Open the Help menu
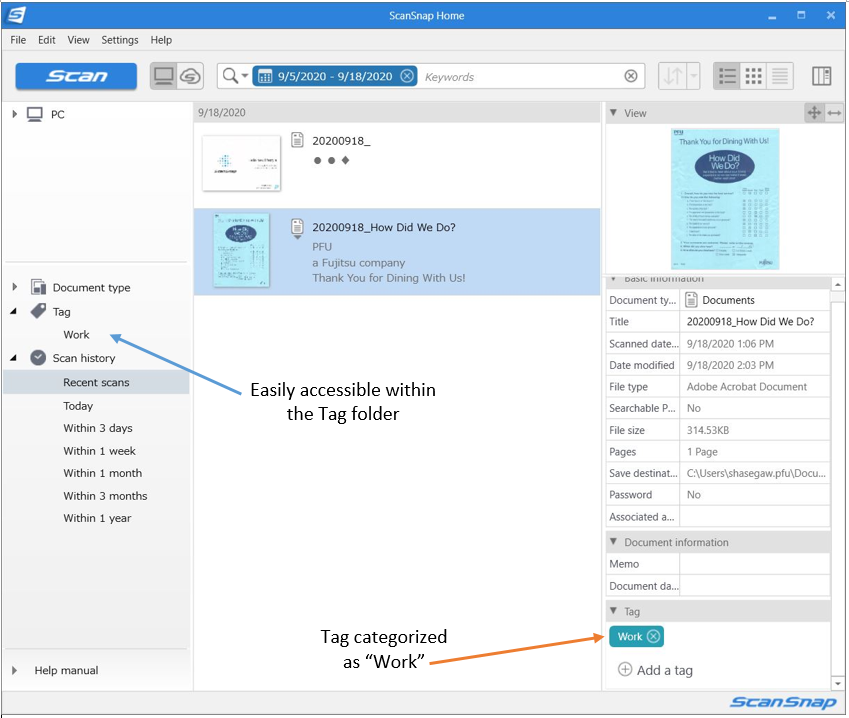 (161, 40)
